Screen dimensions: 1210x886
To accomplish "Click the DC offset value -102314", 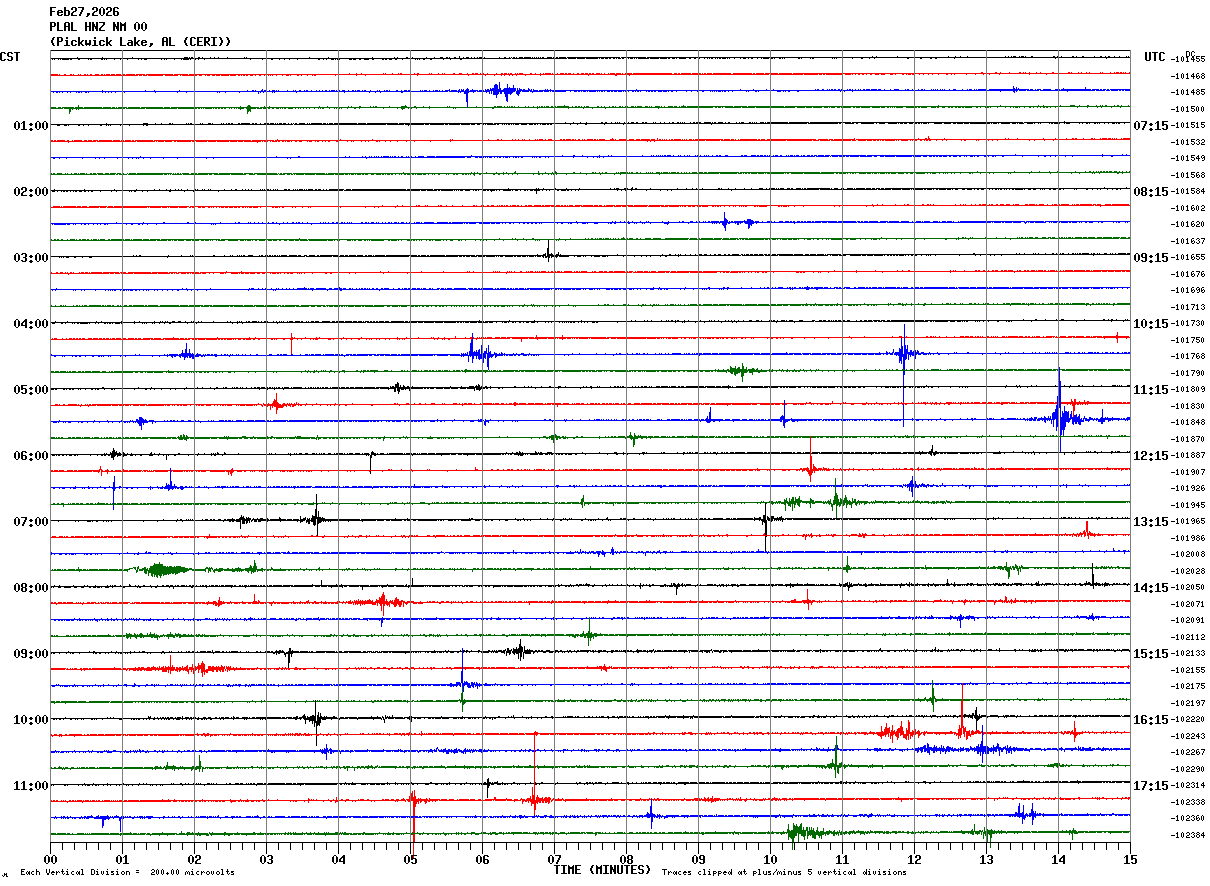I will (1187, 785).
